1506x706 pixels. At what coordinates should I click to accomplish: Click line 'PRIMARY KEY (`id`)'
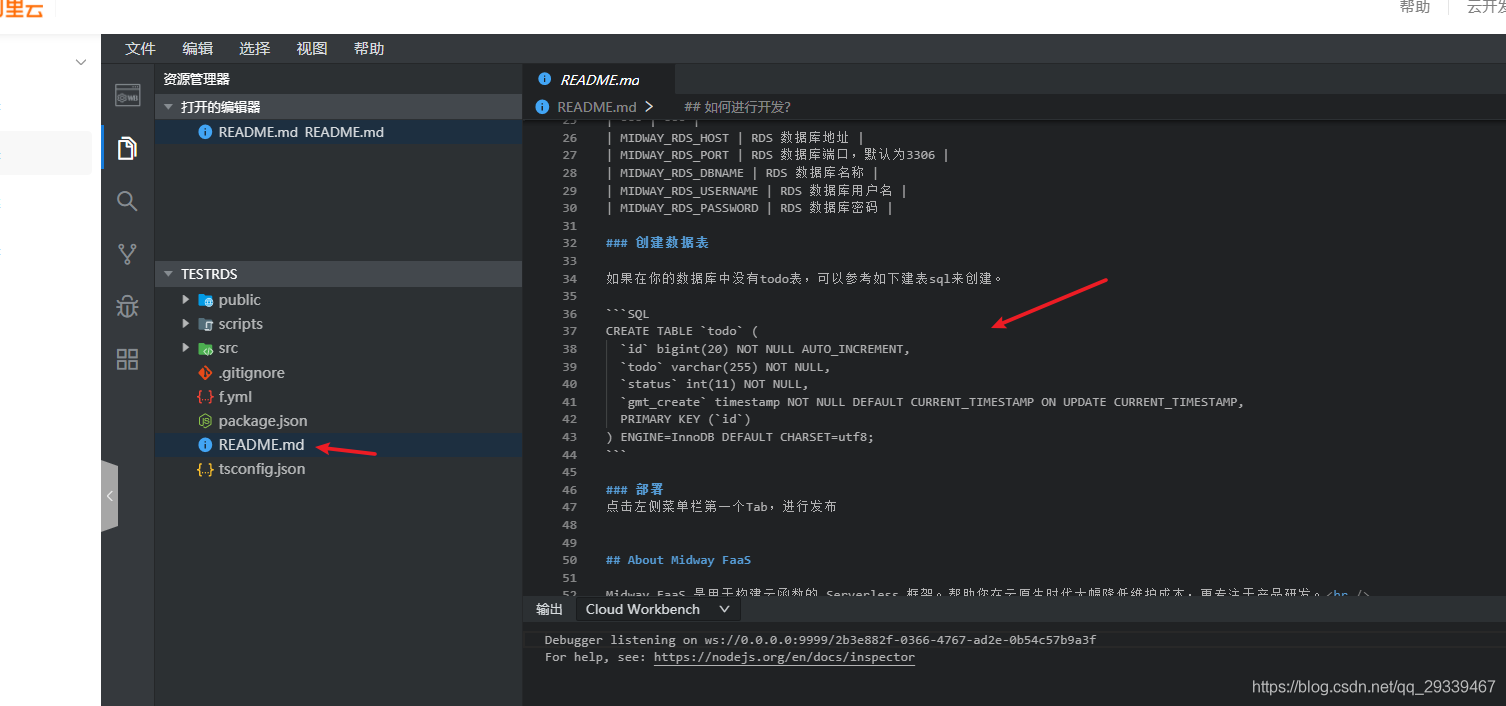tap(685, 419)
